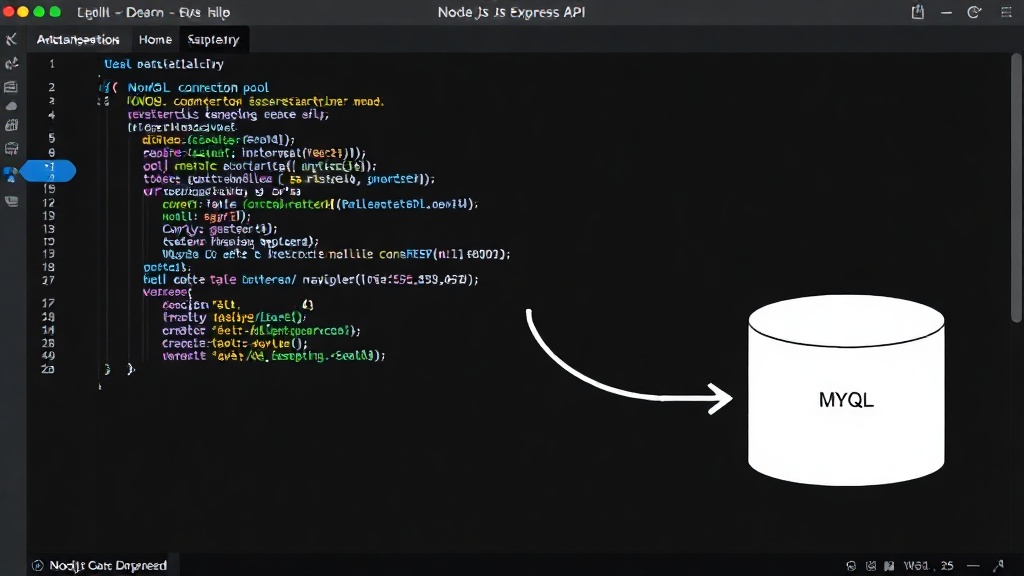
Task: Click the 'connecton pool' comment on line 2
Action: (x=223, y=88)
